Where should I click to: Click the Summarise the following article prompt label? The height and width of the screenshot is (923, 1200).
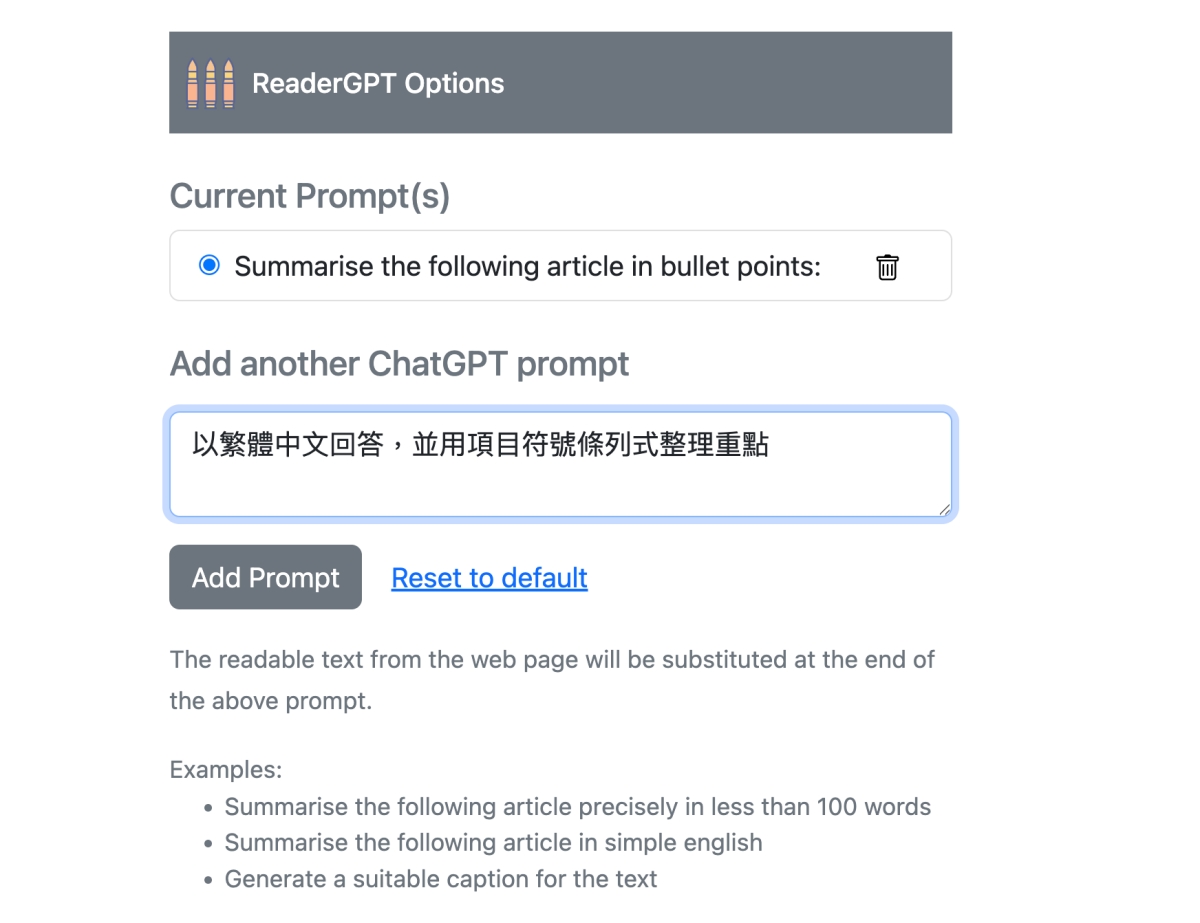coord(527,267)
